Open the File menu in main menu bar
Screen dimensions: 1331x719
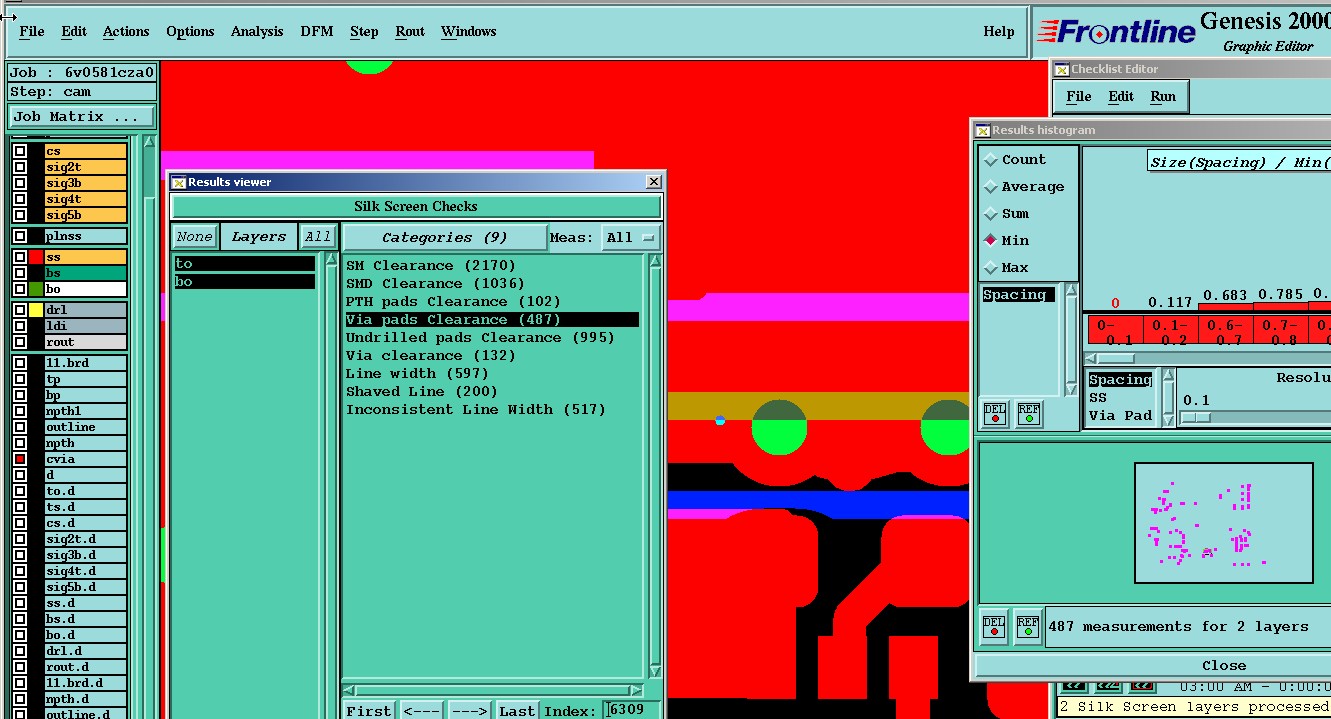32,31
